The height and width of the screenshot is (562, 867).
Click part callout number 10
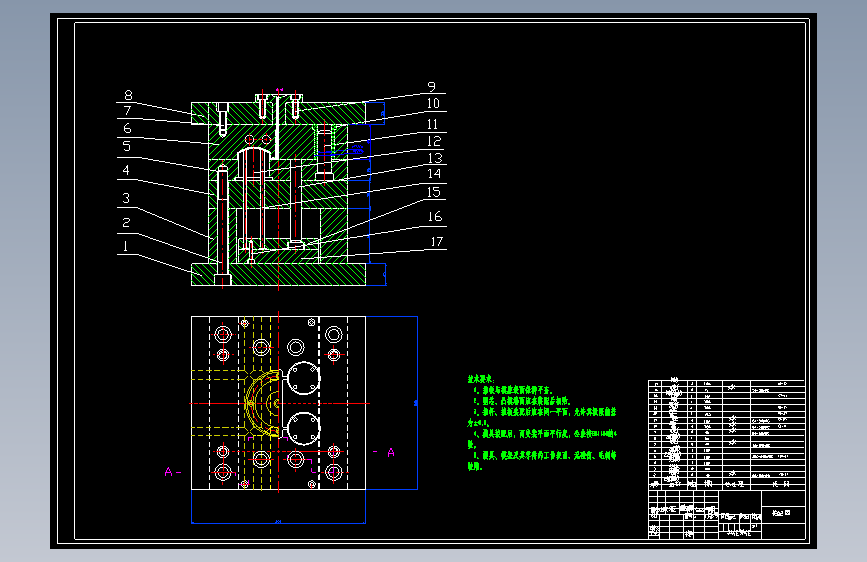tap(433, 103)
